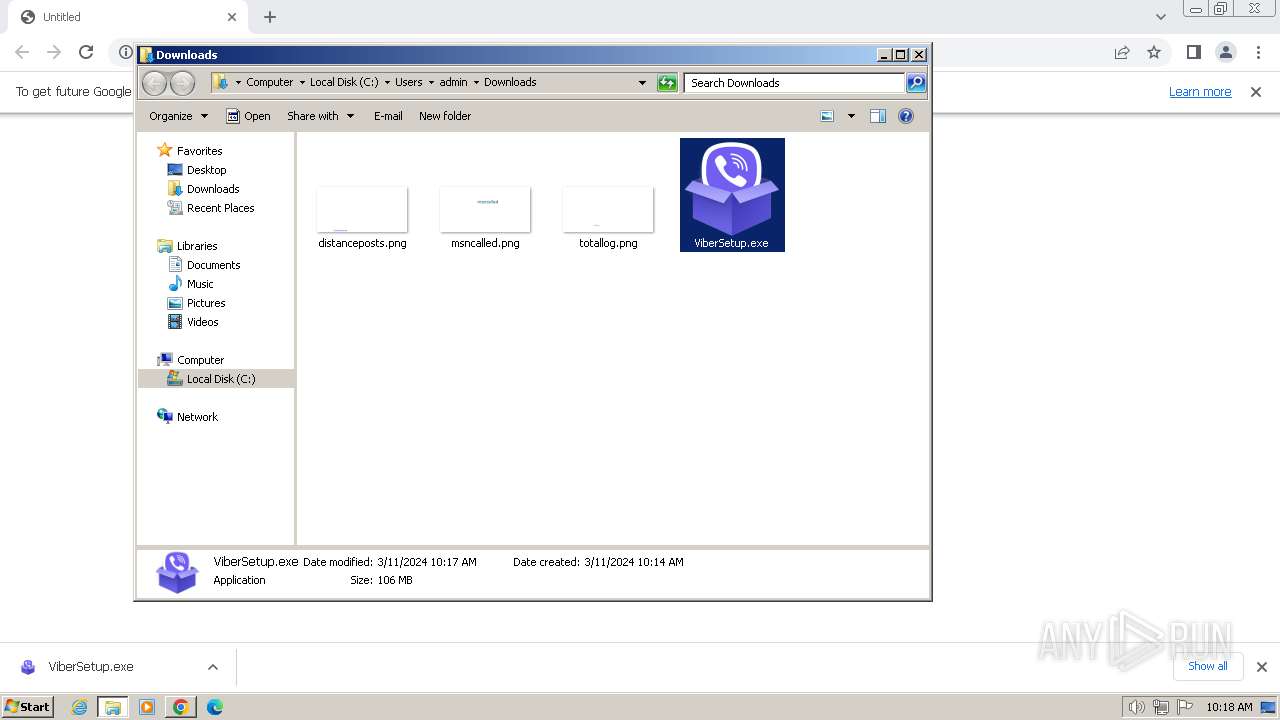1280x720 pixels.
Task: Expand the dropdown arrow after admin breadcrumb
Action: click(x=476, y=83)
